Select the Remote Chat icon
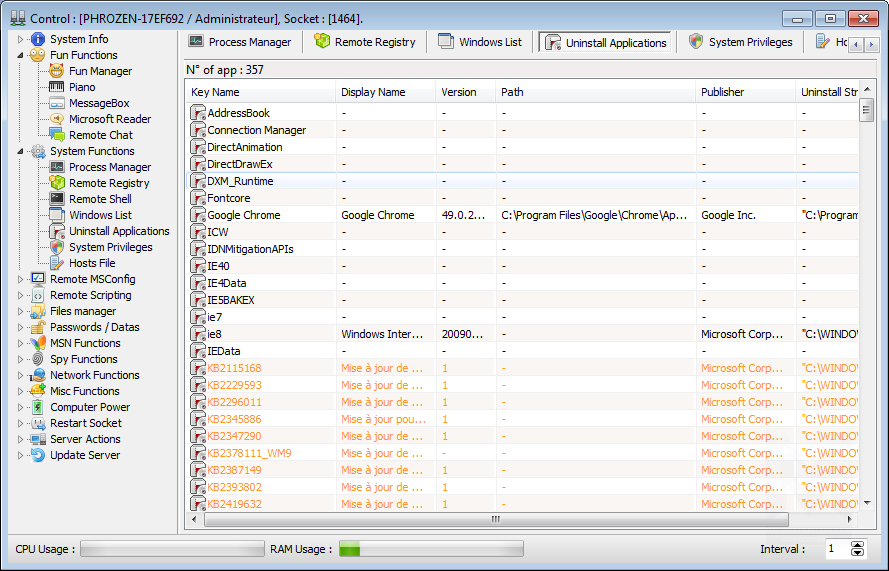The width and height of the screenshot is (889, 571). pos(57,135)
